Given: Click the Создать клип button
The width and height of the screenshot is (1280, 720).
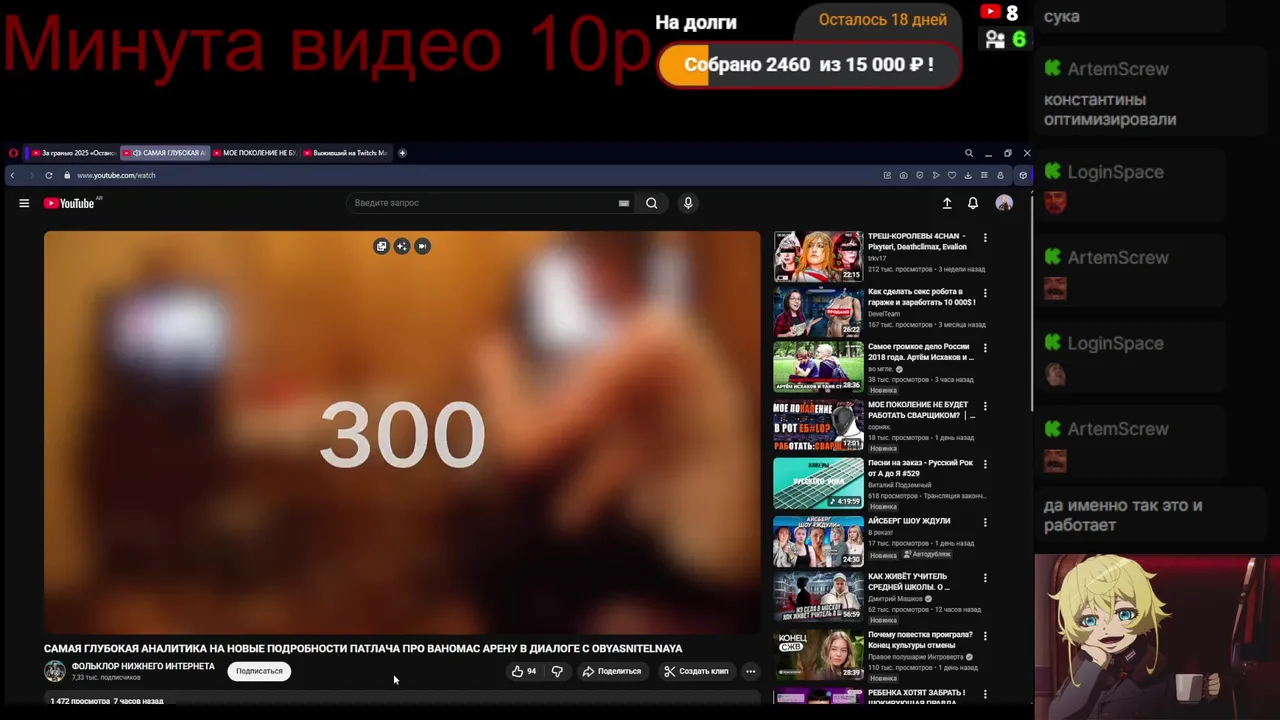Looking at the screenshot, I should tap(696, 671).
